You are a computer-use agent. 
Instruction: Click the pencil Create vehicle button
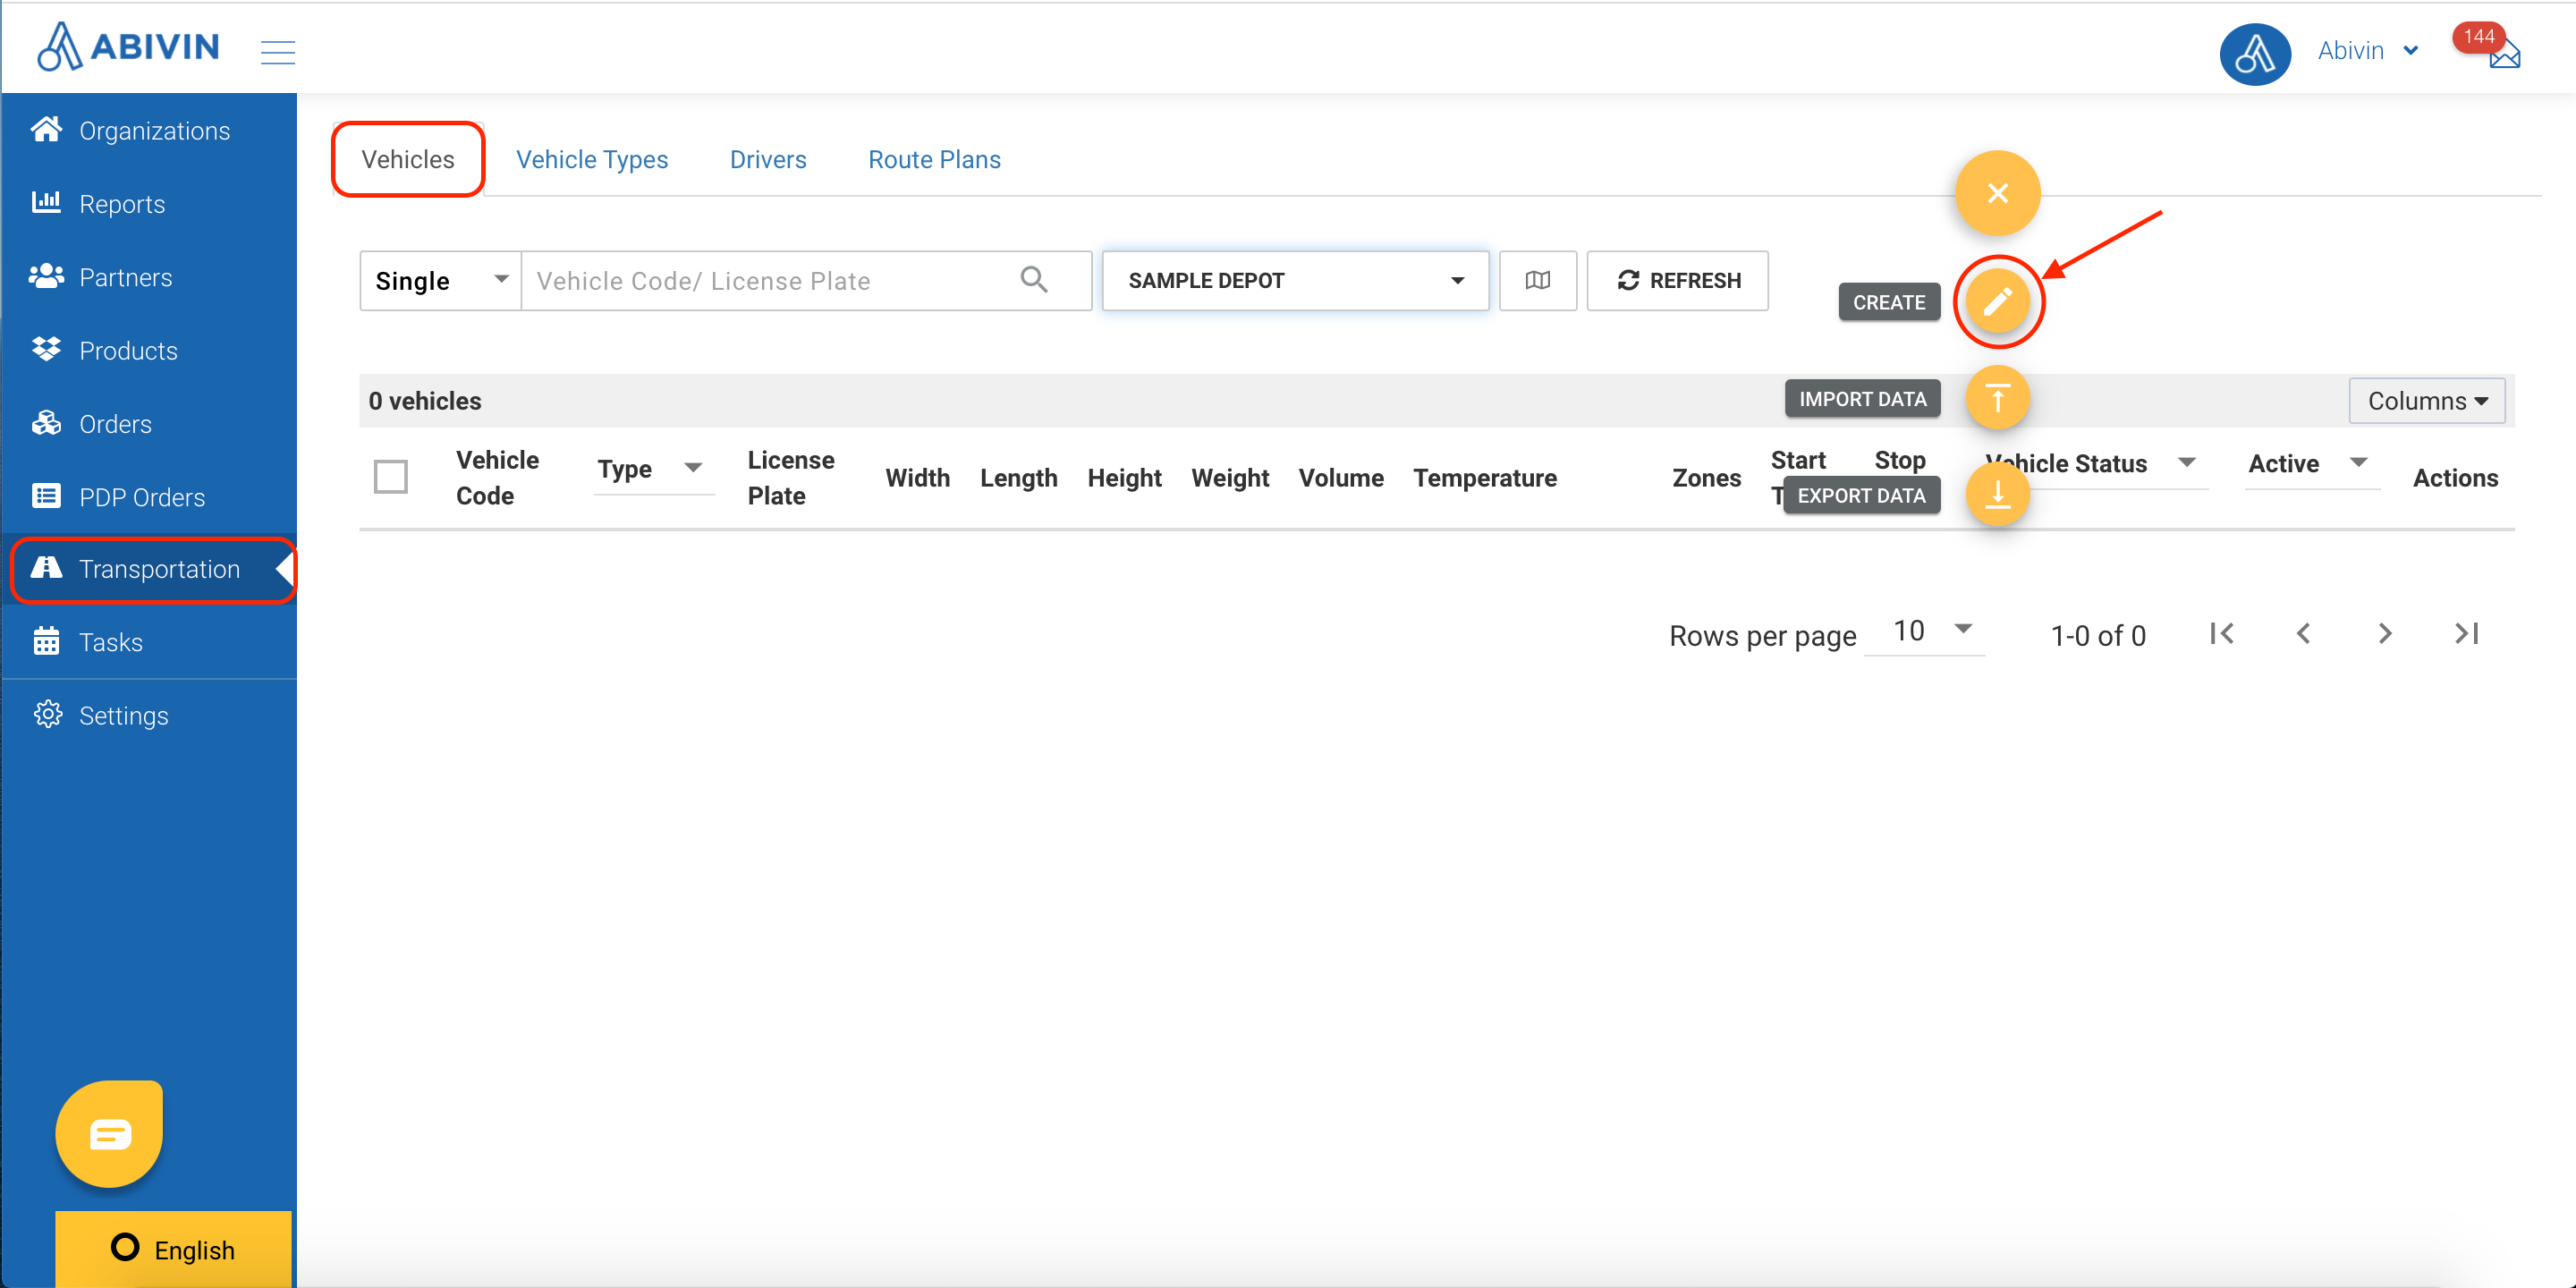1996,302
